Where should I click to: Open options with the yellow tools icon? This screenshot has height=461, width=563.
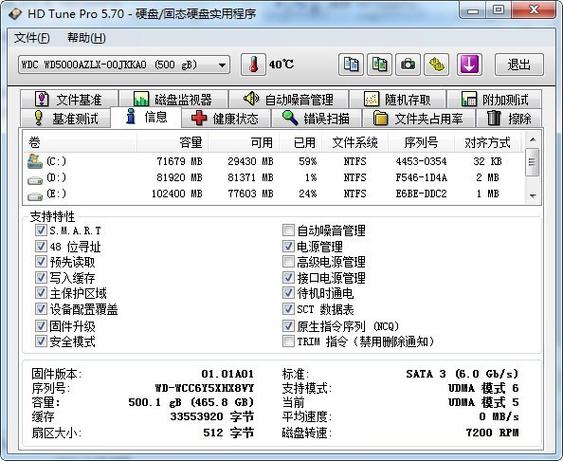[437, 65]
